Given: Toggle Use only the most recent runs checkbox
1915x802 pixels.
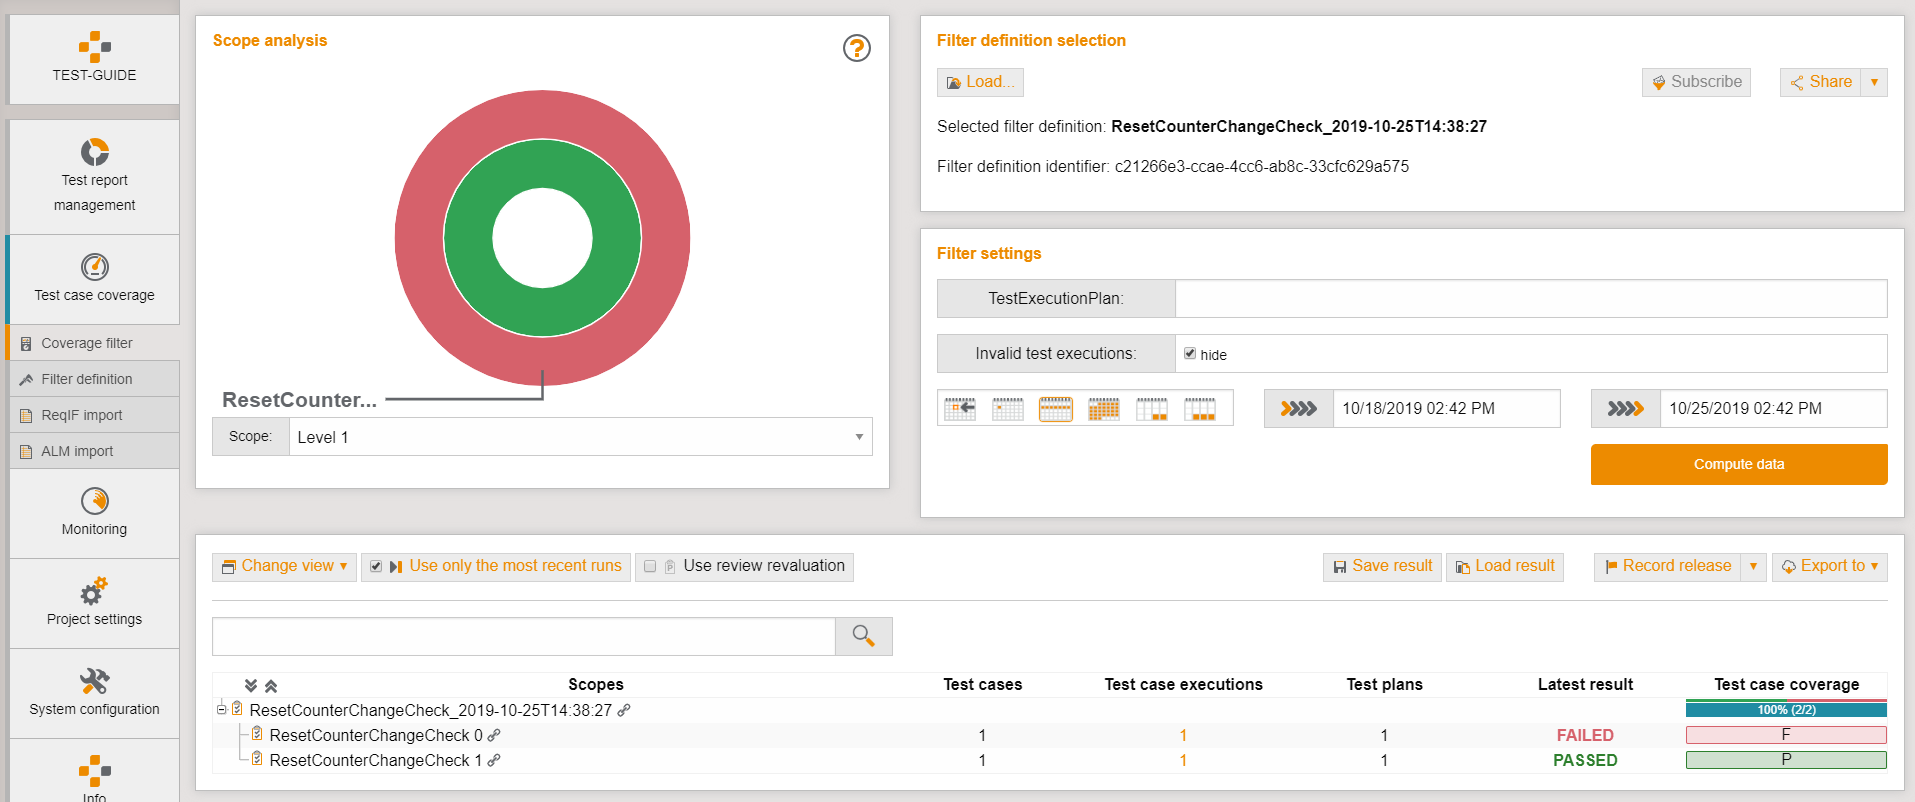Looking at the screenshot, I should [376, 566].
